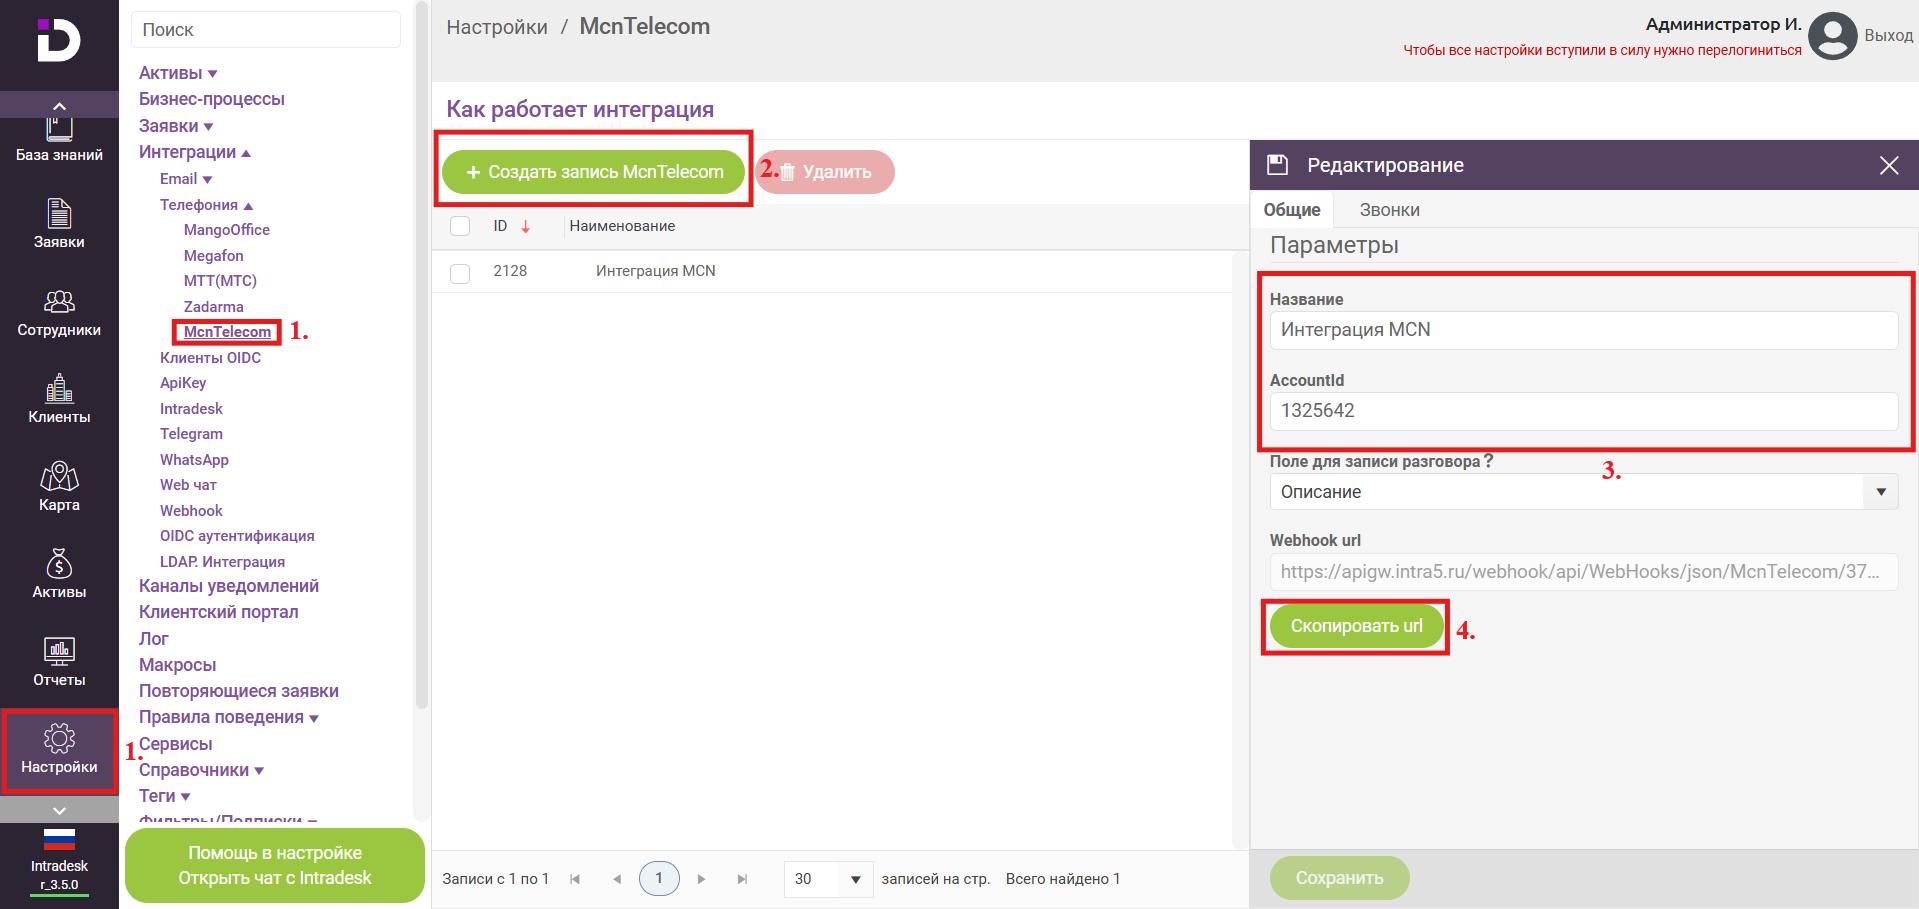Click the user avatar icon
The height and width of the screenshot is (909, 1919).
[1832, 36]
